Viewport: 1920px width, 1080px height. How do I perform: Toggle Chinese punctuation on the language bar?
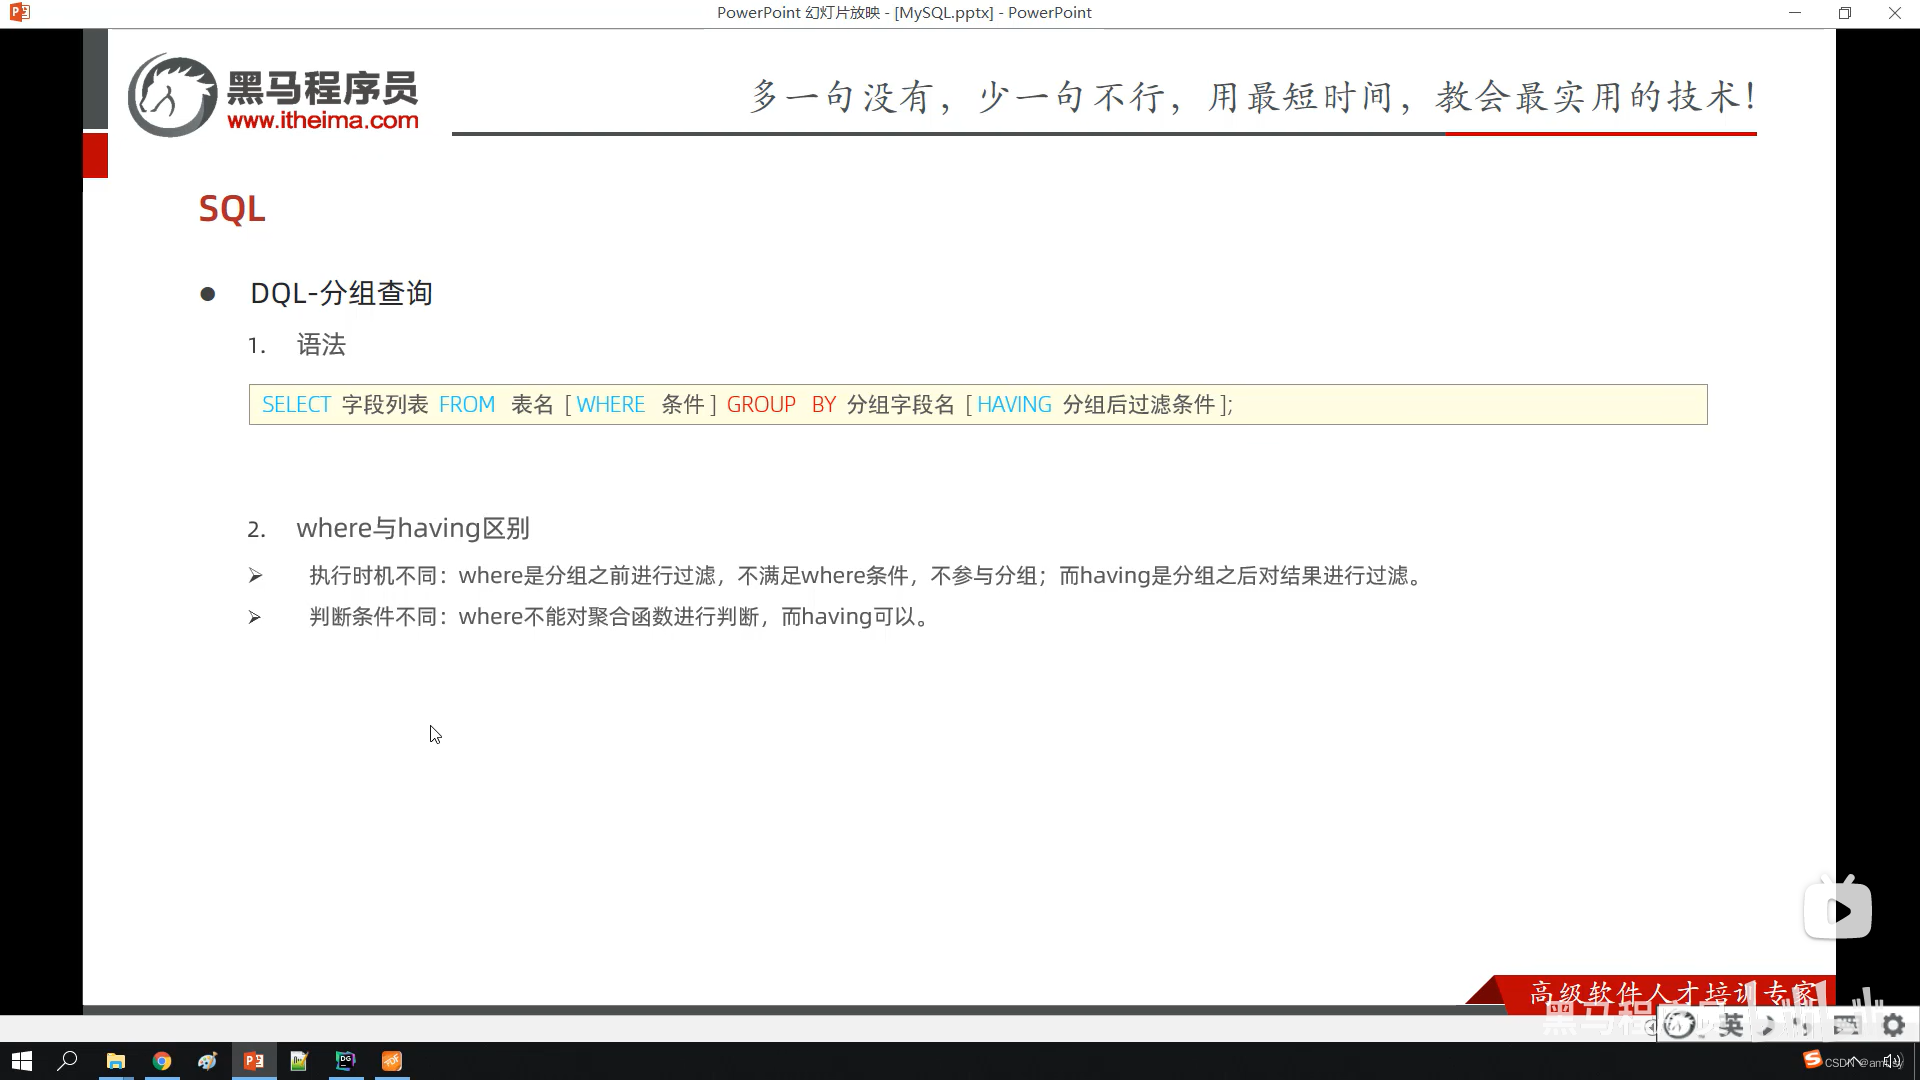pyautogui.click(x=1800, y=1025)
